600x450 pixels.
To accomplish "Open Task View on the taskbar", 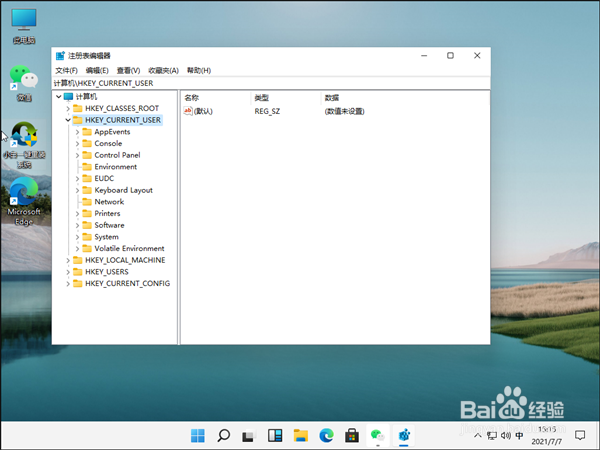I will click(x=249, y=436).
